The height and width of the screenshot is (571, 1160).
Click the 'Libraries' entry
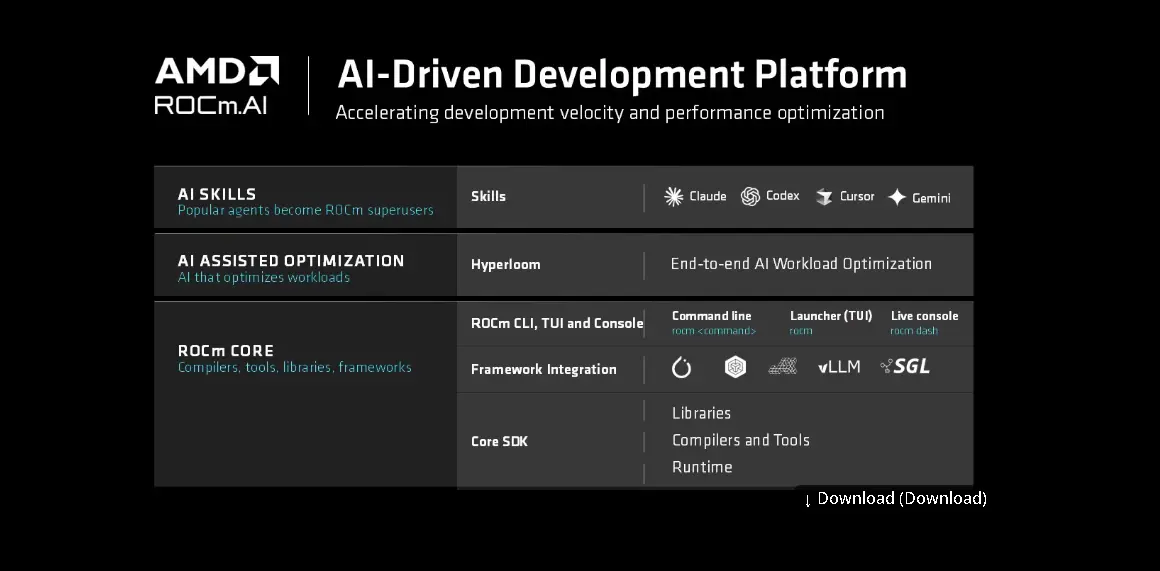[x=701, y=413]
